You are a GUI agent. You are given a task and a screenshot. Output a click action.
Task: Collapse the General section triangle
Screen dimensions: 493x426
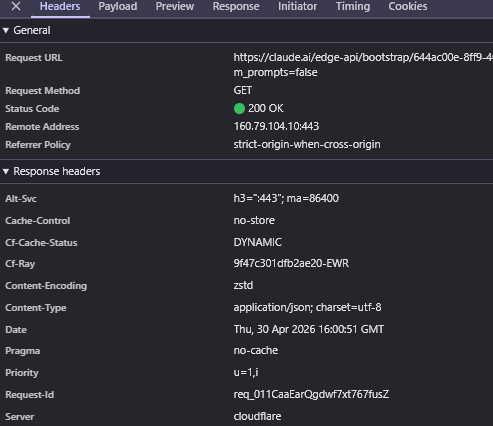click(x=6, y=31)
